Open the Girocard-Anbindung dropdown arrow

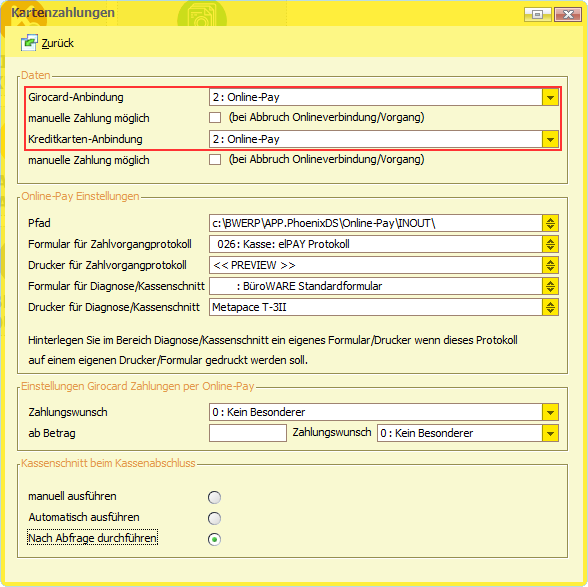click(550, 98)
